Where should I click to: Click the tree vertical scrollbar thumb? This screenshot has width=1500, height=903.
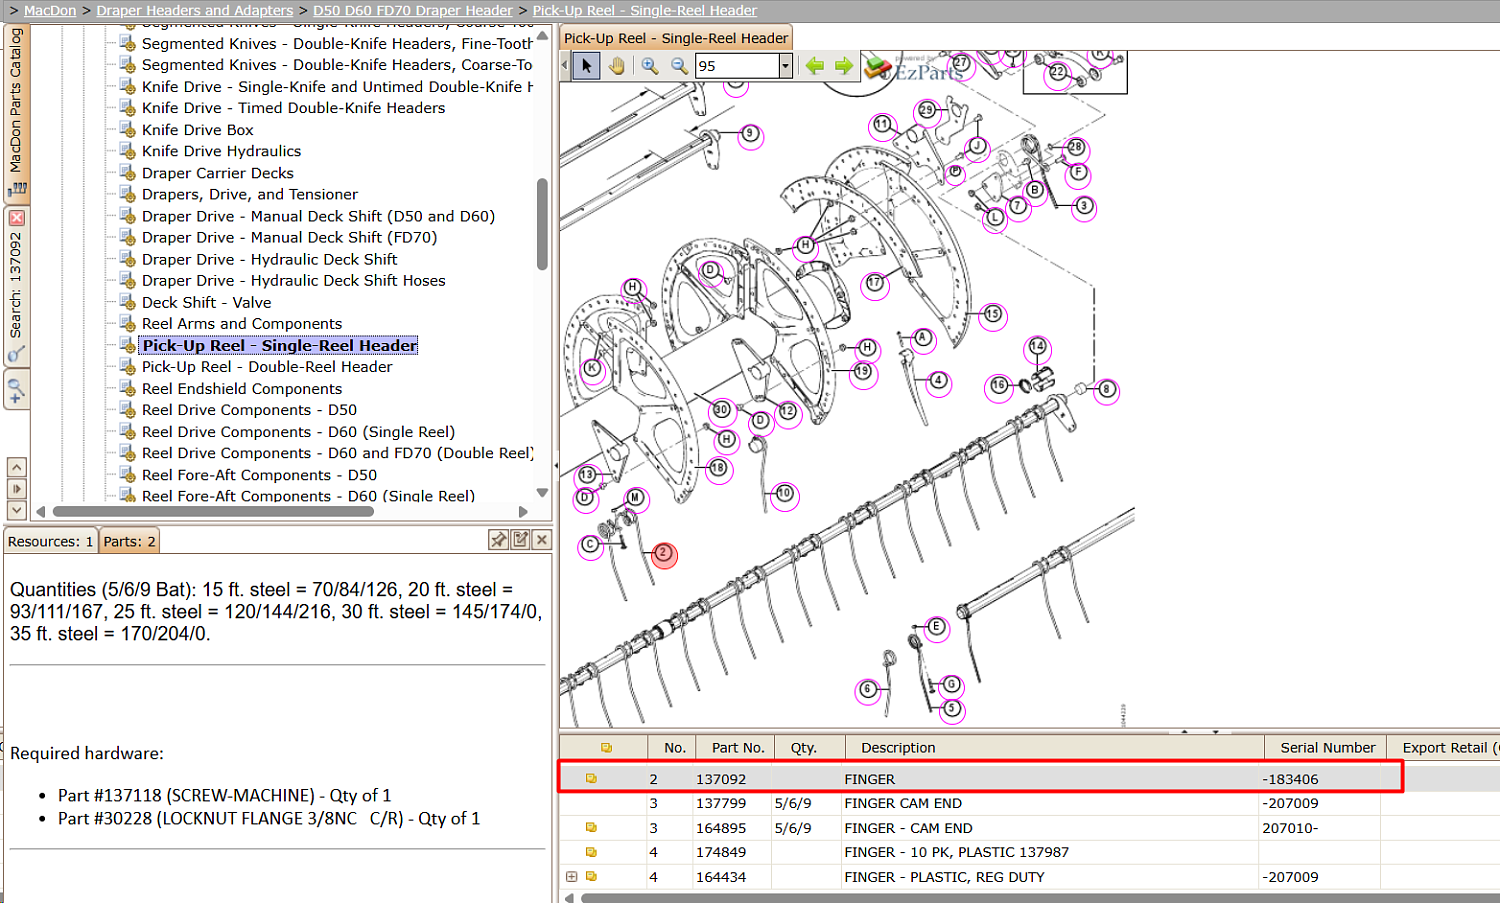point(542,224)
